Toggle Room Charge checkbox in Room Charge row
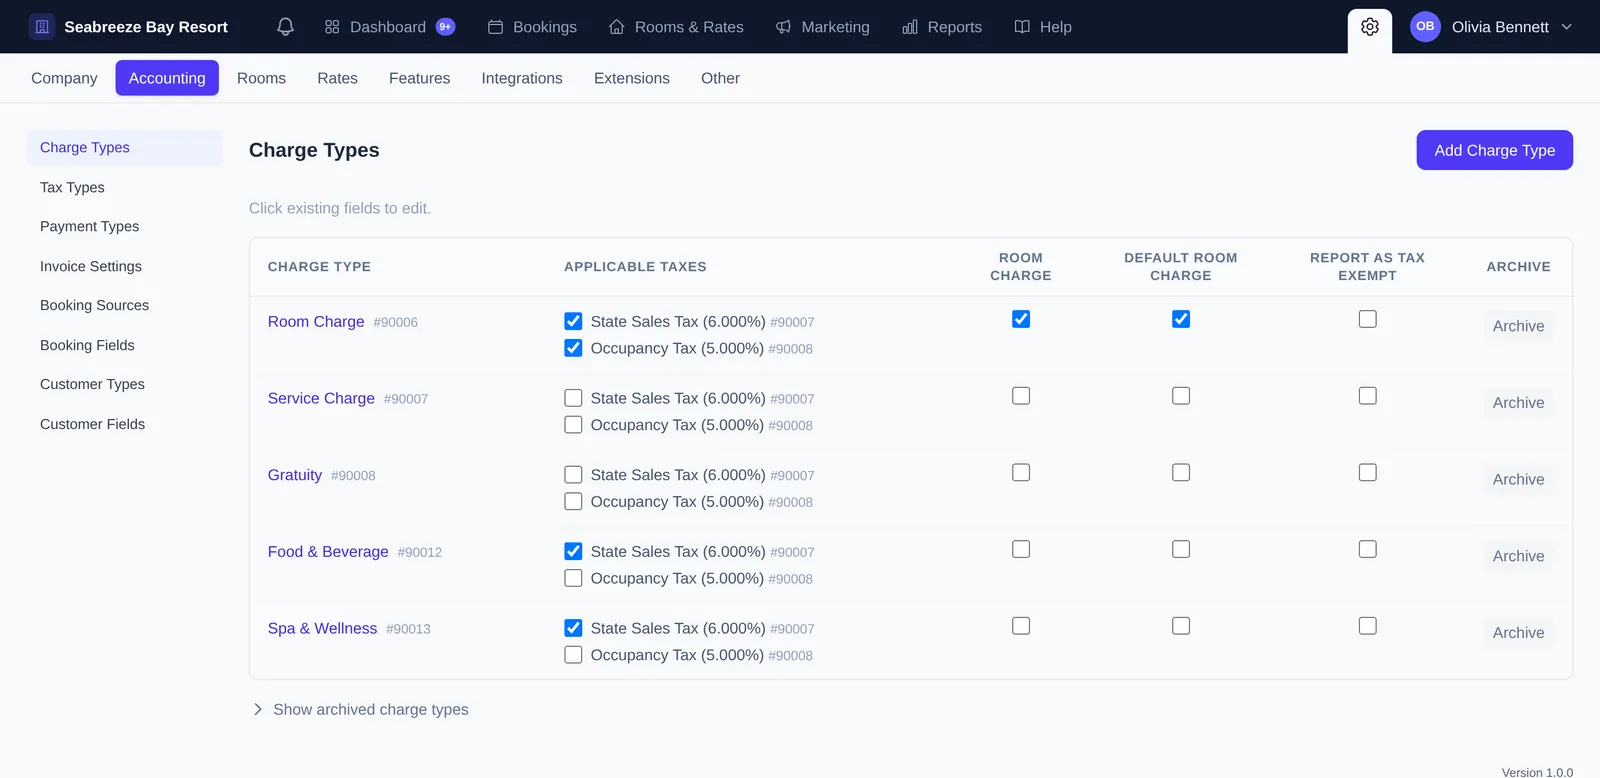Screen dimensions: 1600x778 tap(1021, 319)
